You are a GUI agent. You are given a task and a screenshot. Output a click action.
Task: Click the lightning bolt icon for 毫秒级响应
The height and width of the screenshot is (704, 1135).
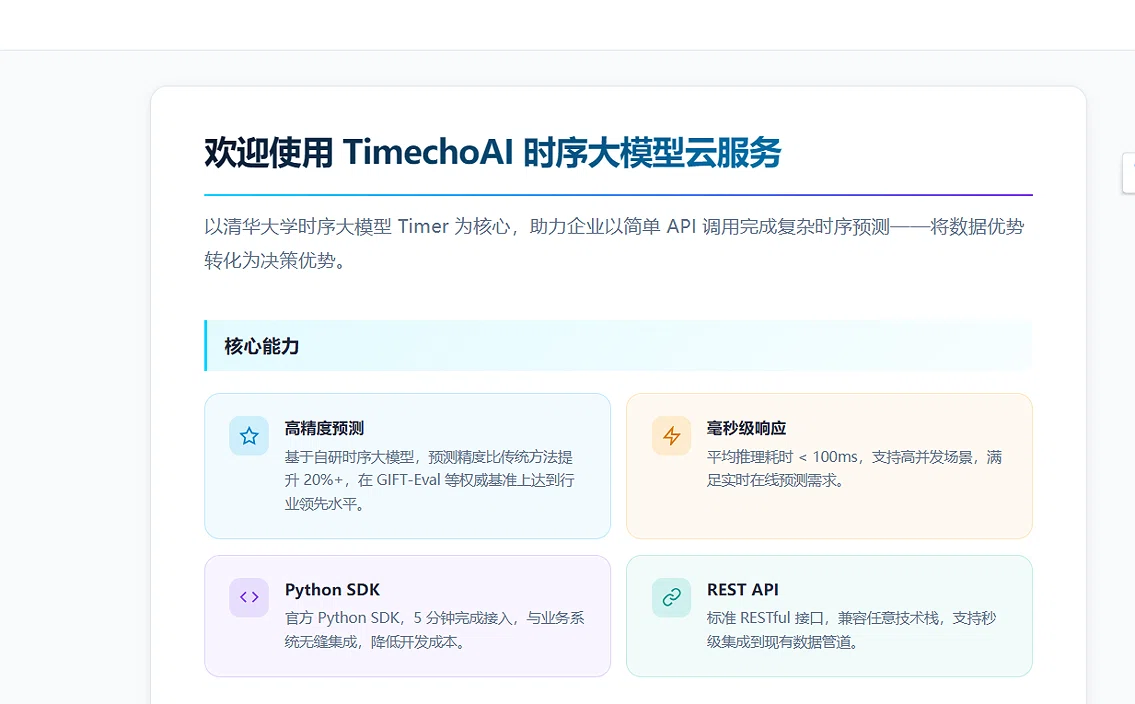pos(671,436)
